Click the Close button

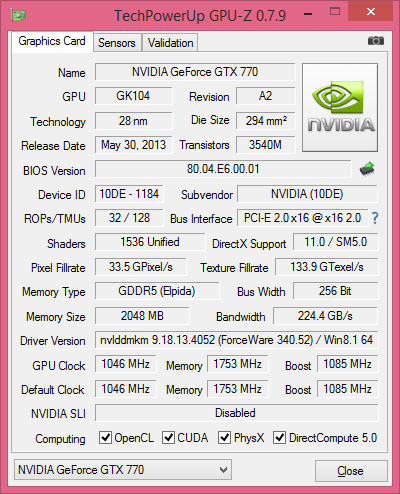coord(351,471)
